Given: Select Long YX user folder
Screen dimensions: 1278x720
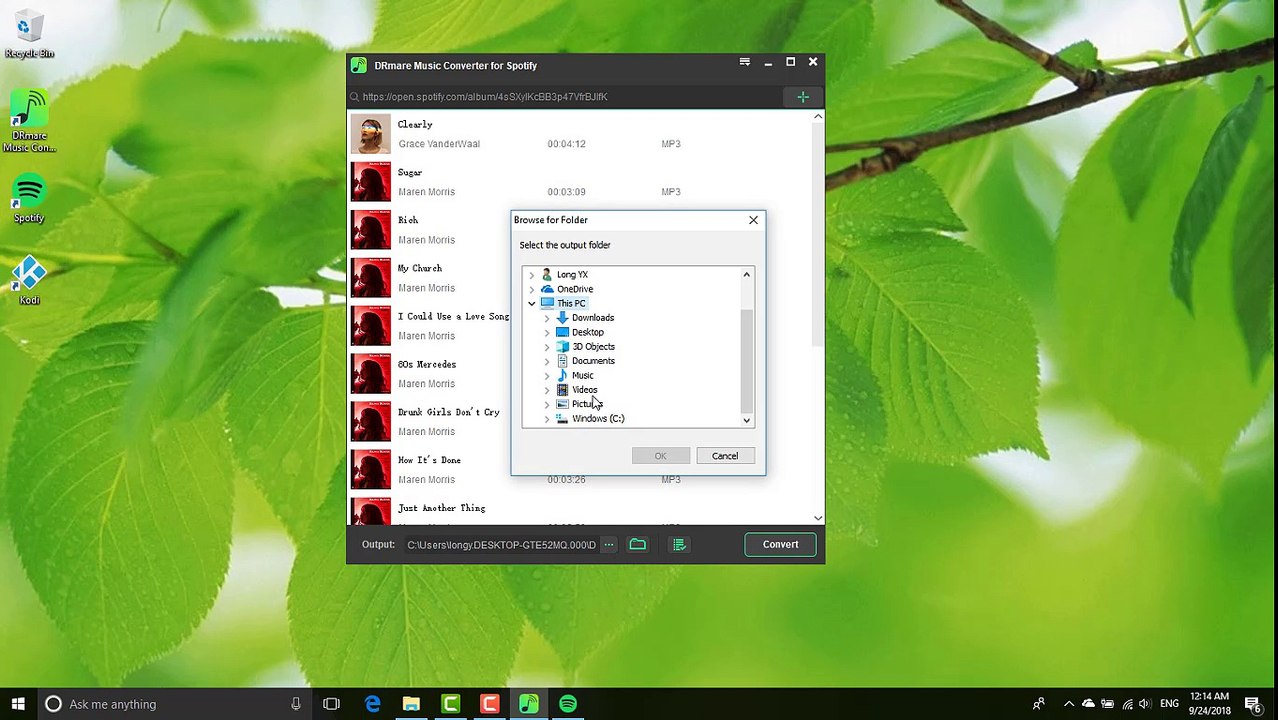Looking at the screenshot, I should tap(572, 274).
